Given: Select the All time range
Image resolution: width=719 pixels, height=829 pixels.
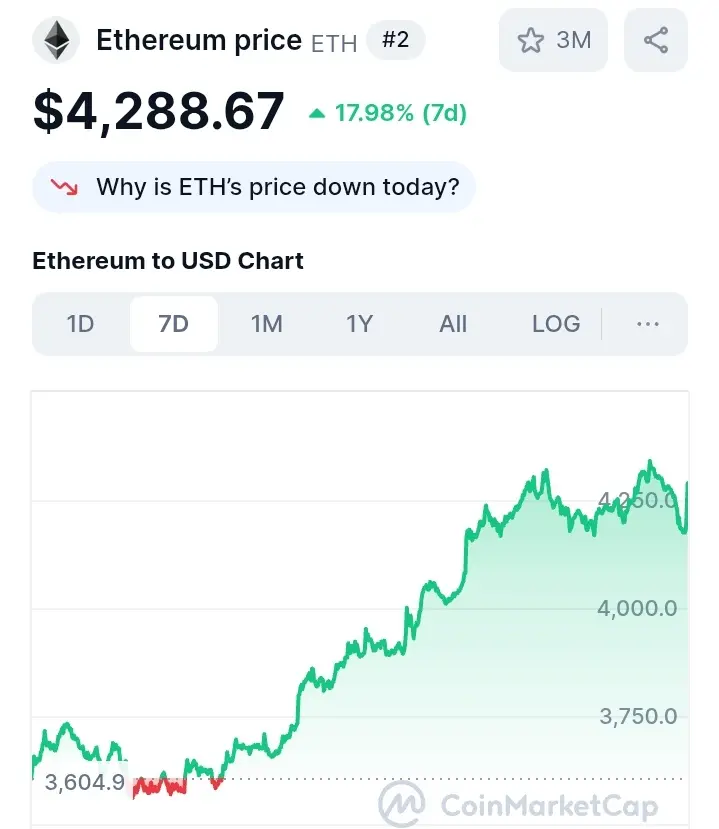Looking at the screenshot, I should coord(453,324).
